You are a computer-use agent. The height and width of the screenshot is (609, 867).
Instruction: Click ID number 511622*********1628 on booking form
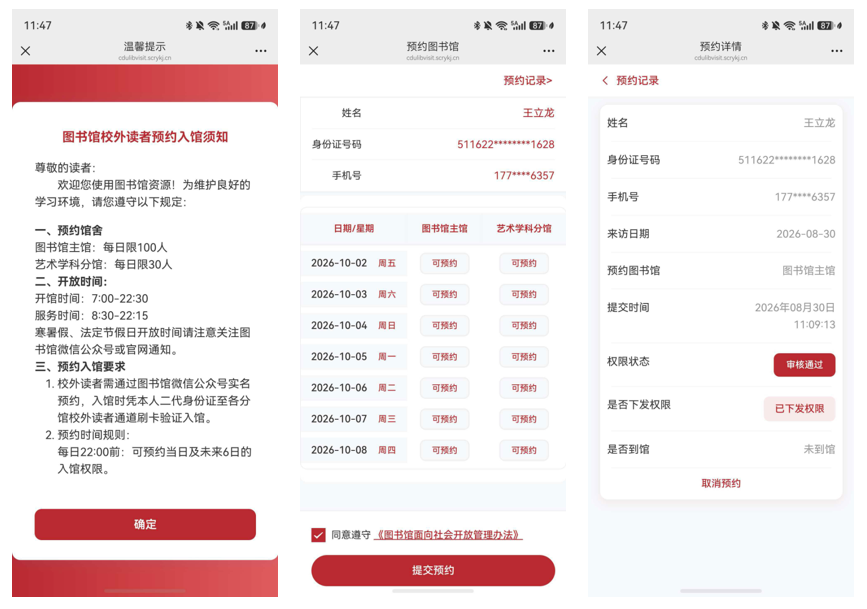(x=506, y=144)
